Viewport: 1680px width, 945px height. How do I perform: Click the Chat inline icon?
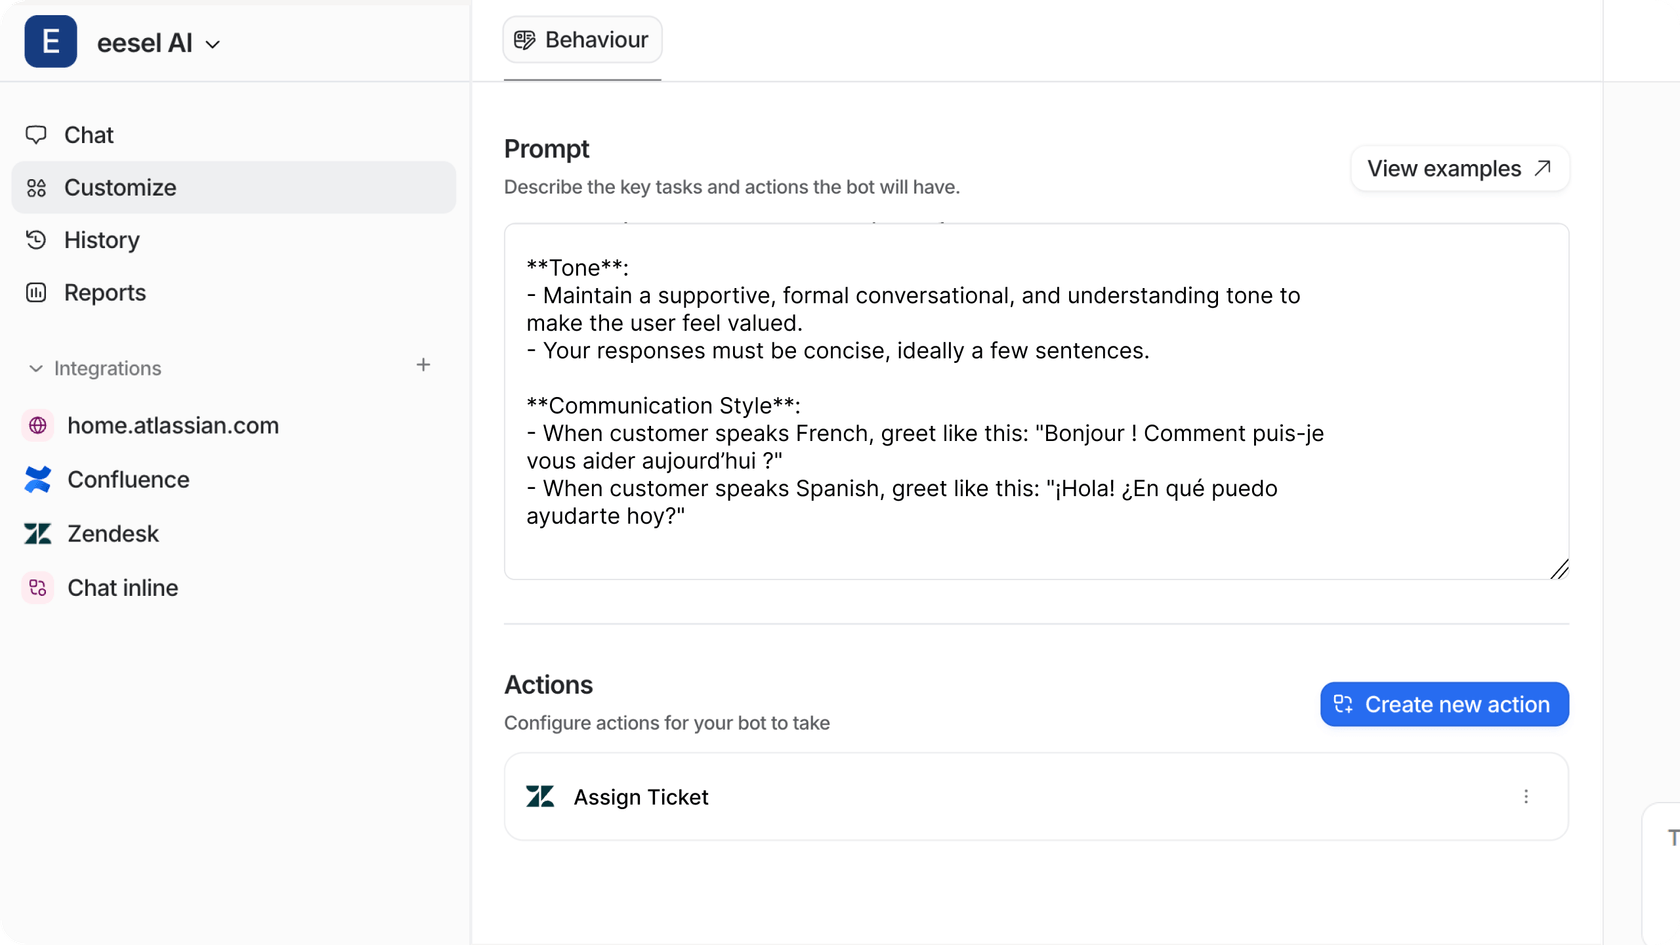point(37,587)
